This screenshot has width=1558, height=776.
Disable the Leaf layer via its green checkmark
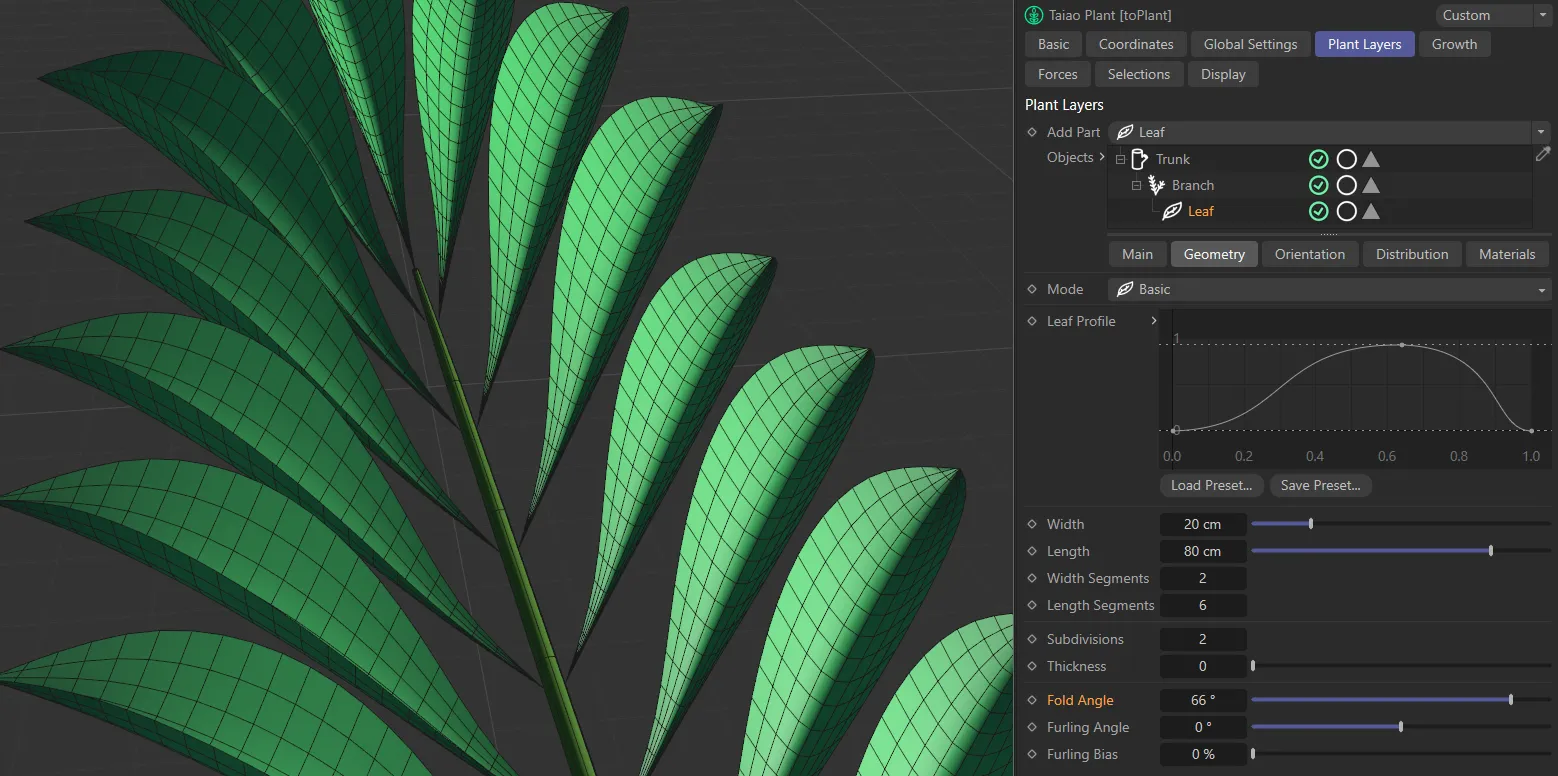[x=1318, y=211]
